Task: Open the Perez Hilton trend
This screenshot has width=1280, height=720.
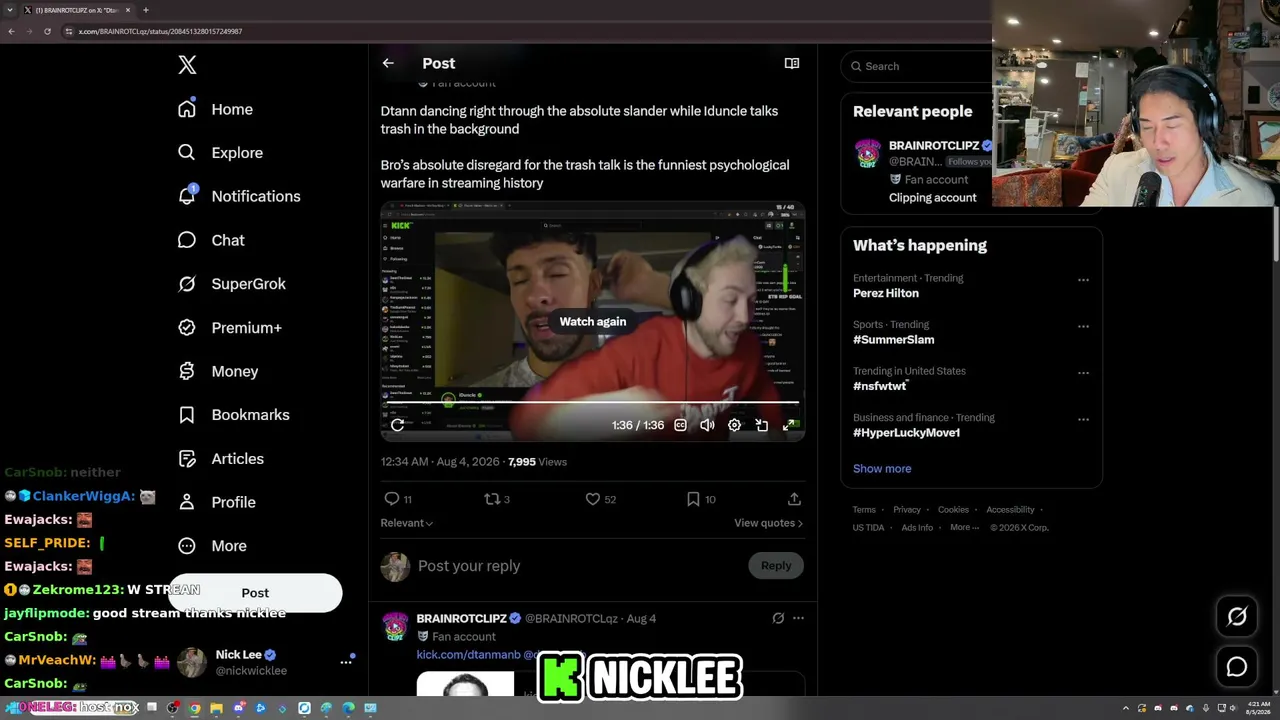Action: pyautogui.click(x=886, y=293)
